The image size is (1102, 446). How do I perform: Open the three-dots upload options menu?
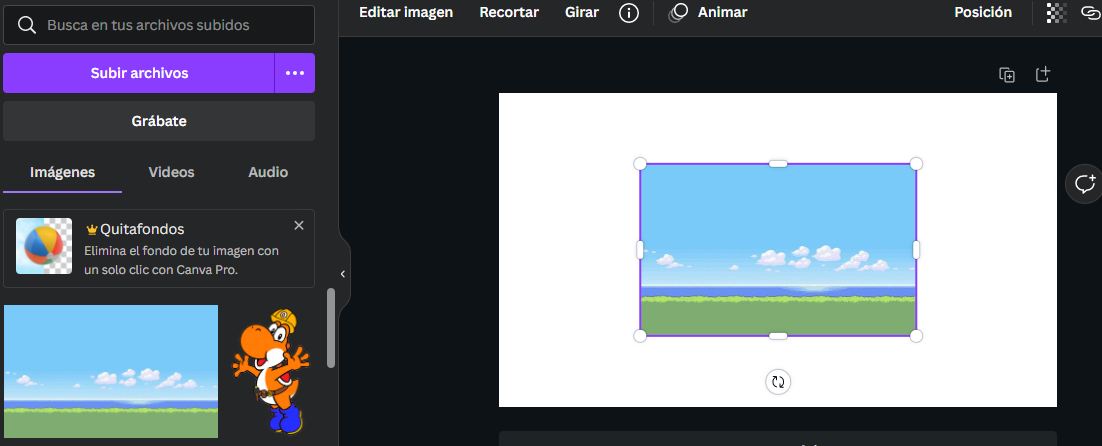coord(294,73)
